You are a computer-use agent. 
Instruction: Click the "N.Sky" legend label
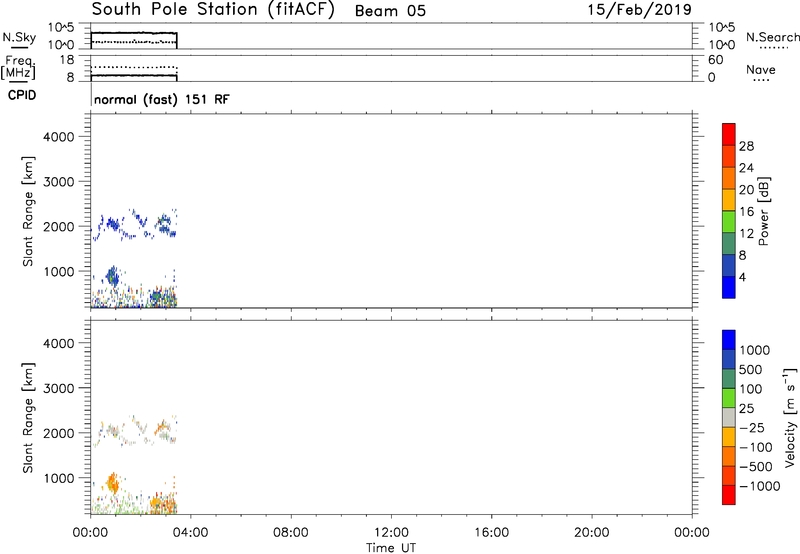19,37
